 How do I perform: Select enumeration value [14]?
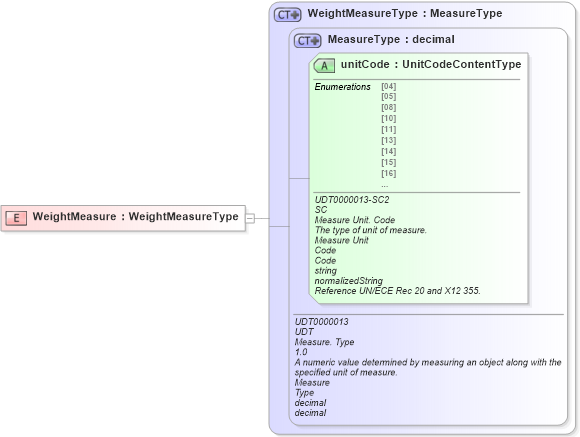click(x=389, y=152)
